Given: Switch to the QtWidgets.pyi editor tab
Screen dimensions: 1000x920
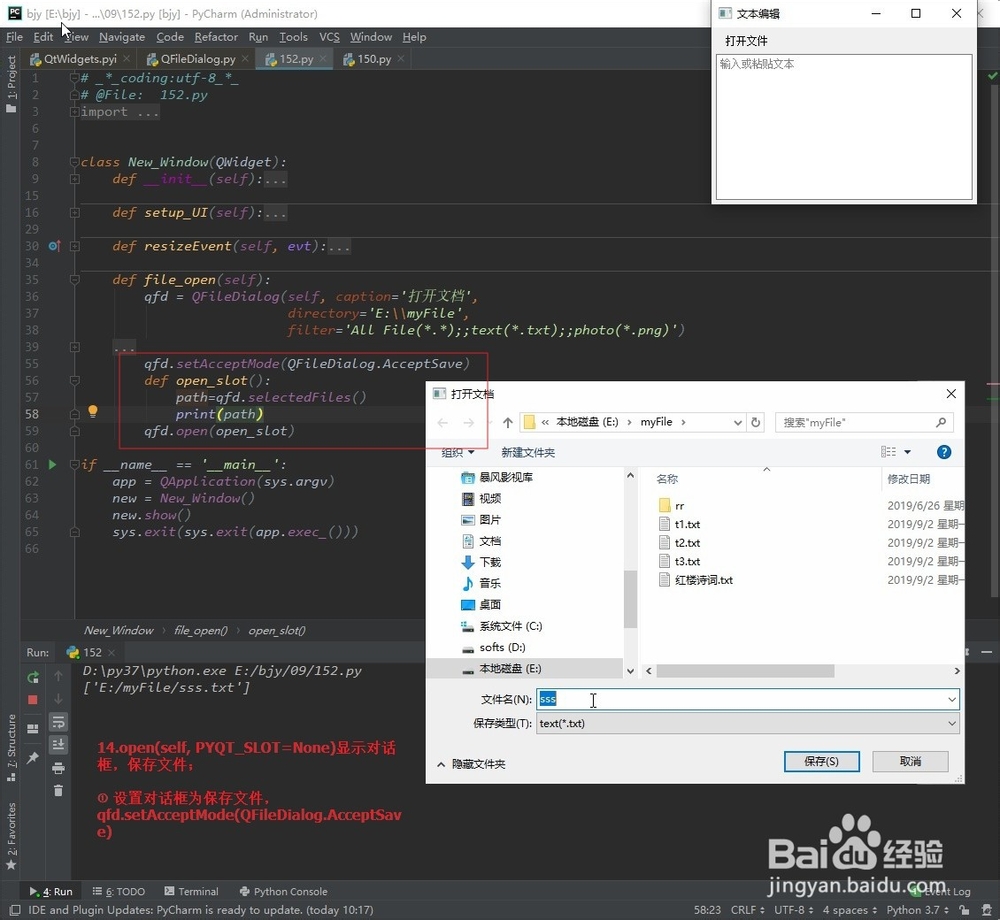Looking at the screenshot, I should point(80,59).
